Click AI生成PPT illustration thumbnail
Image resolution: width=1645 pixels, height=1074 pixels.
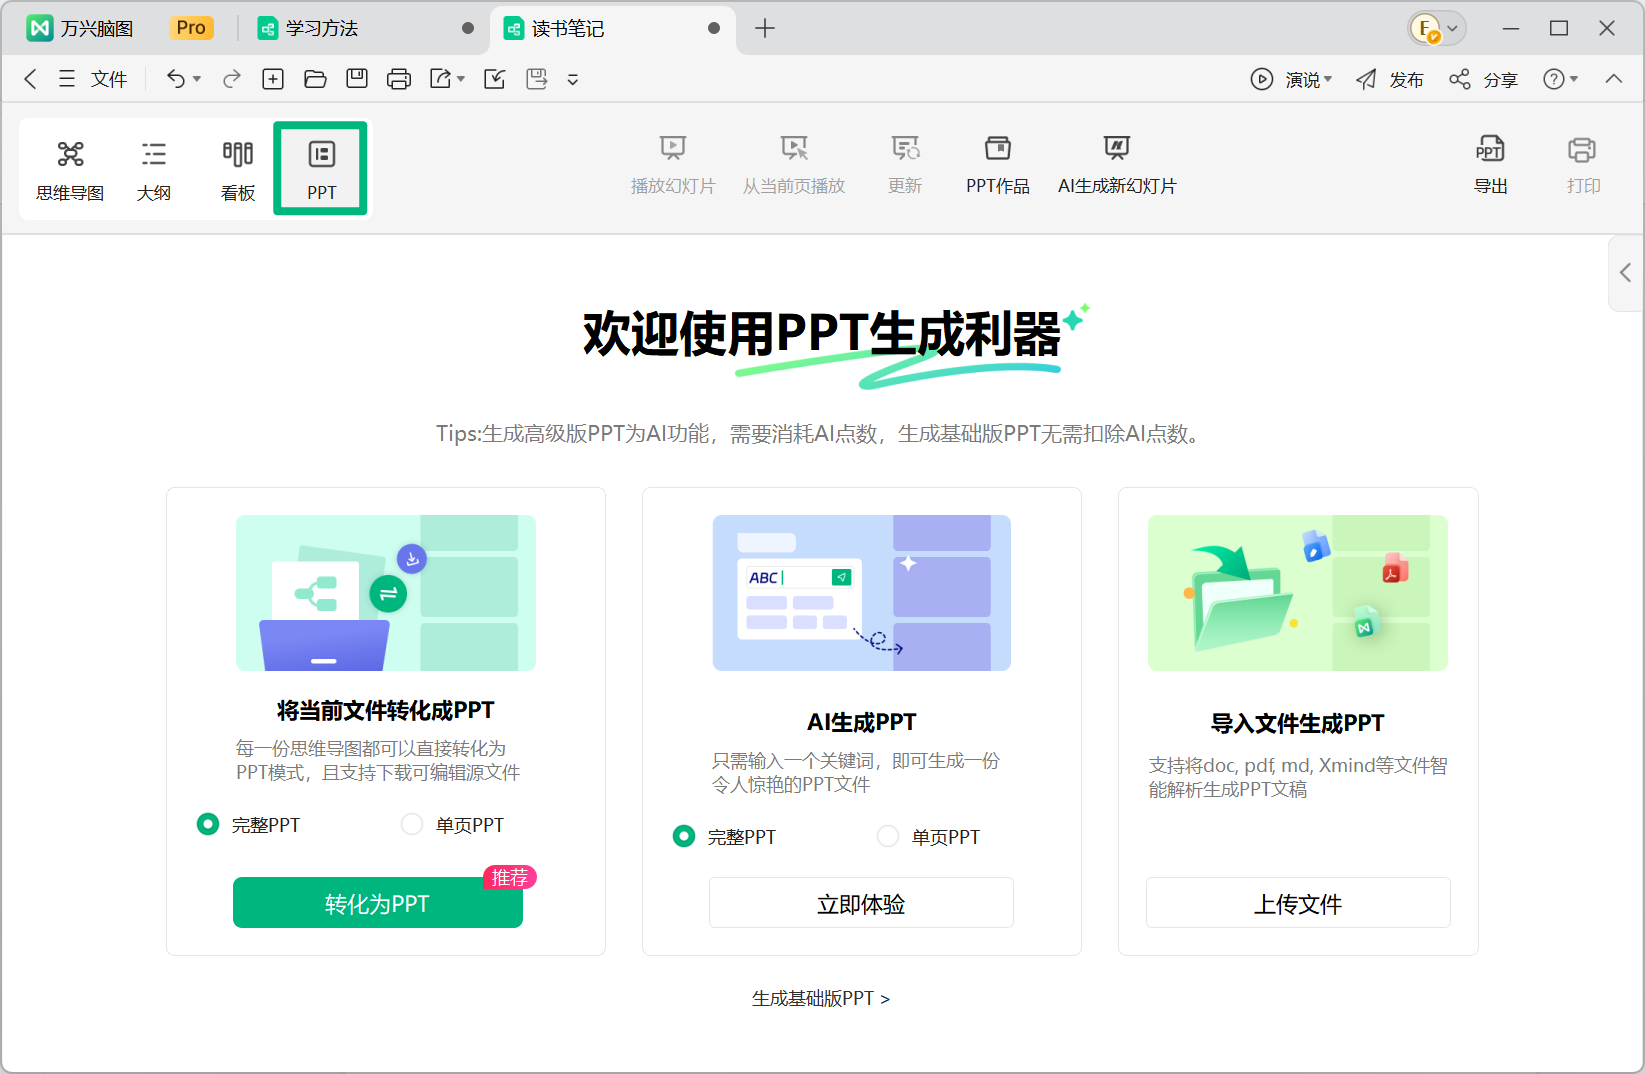pos(862,593)
